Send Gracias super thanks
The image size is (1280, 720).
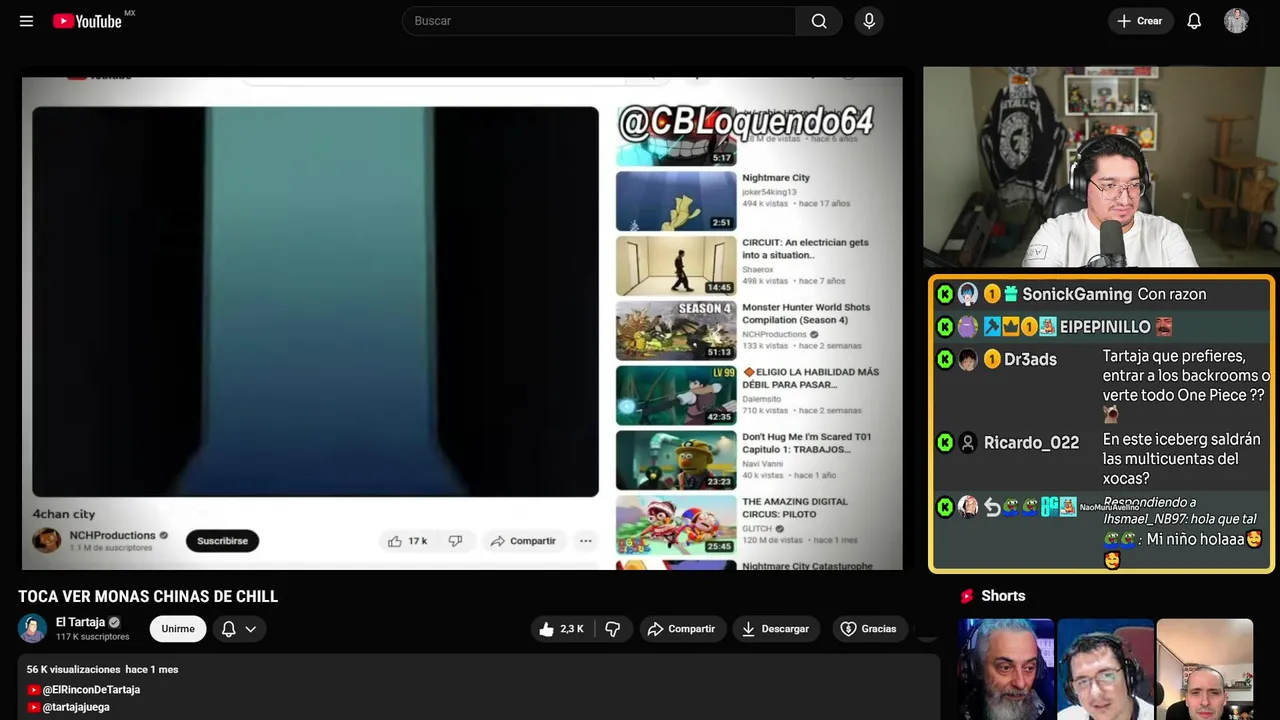pos(869,629)
